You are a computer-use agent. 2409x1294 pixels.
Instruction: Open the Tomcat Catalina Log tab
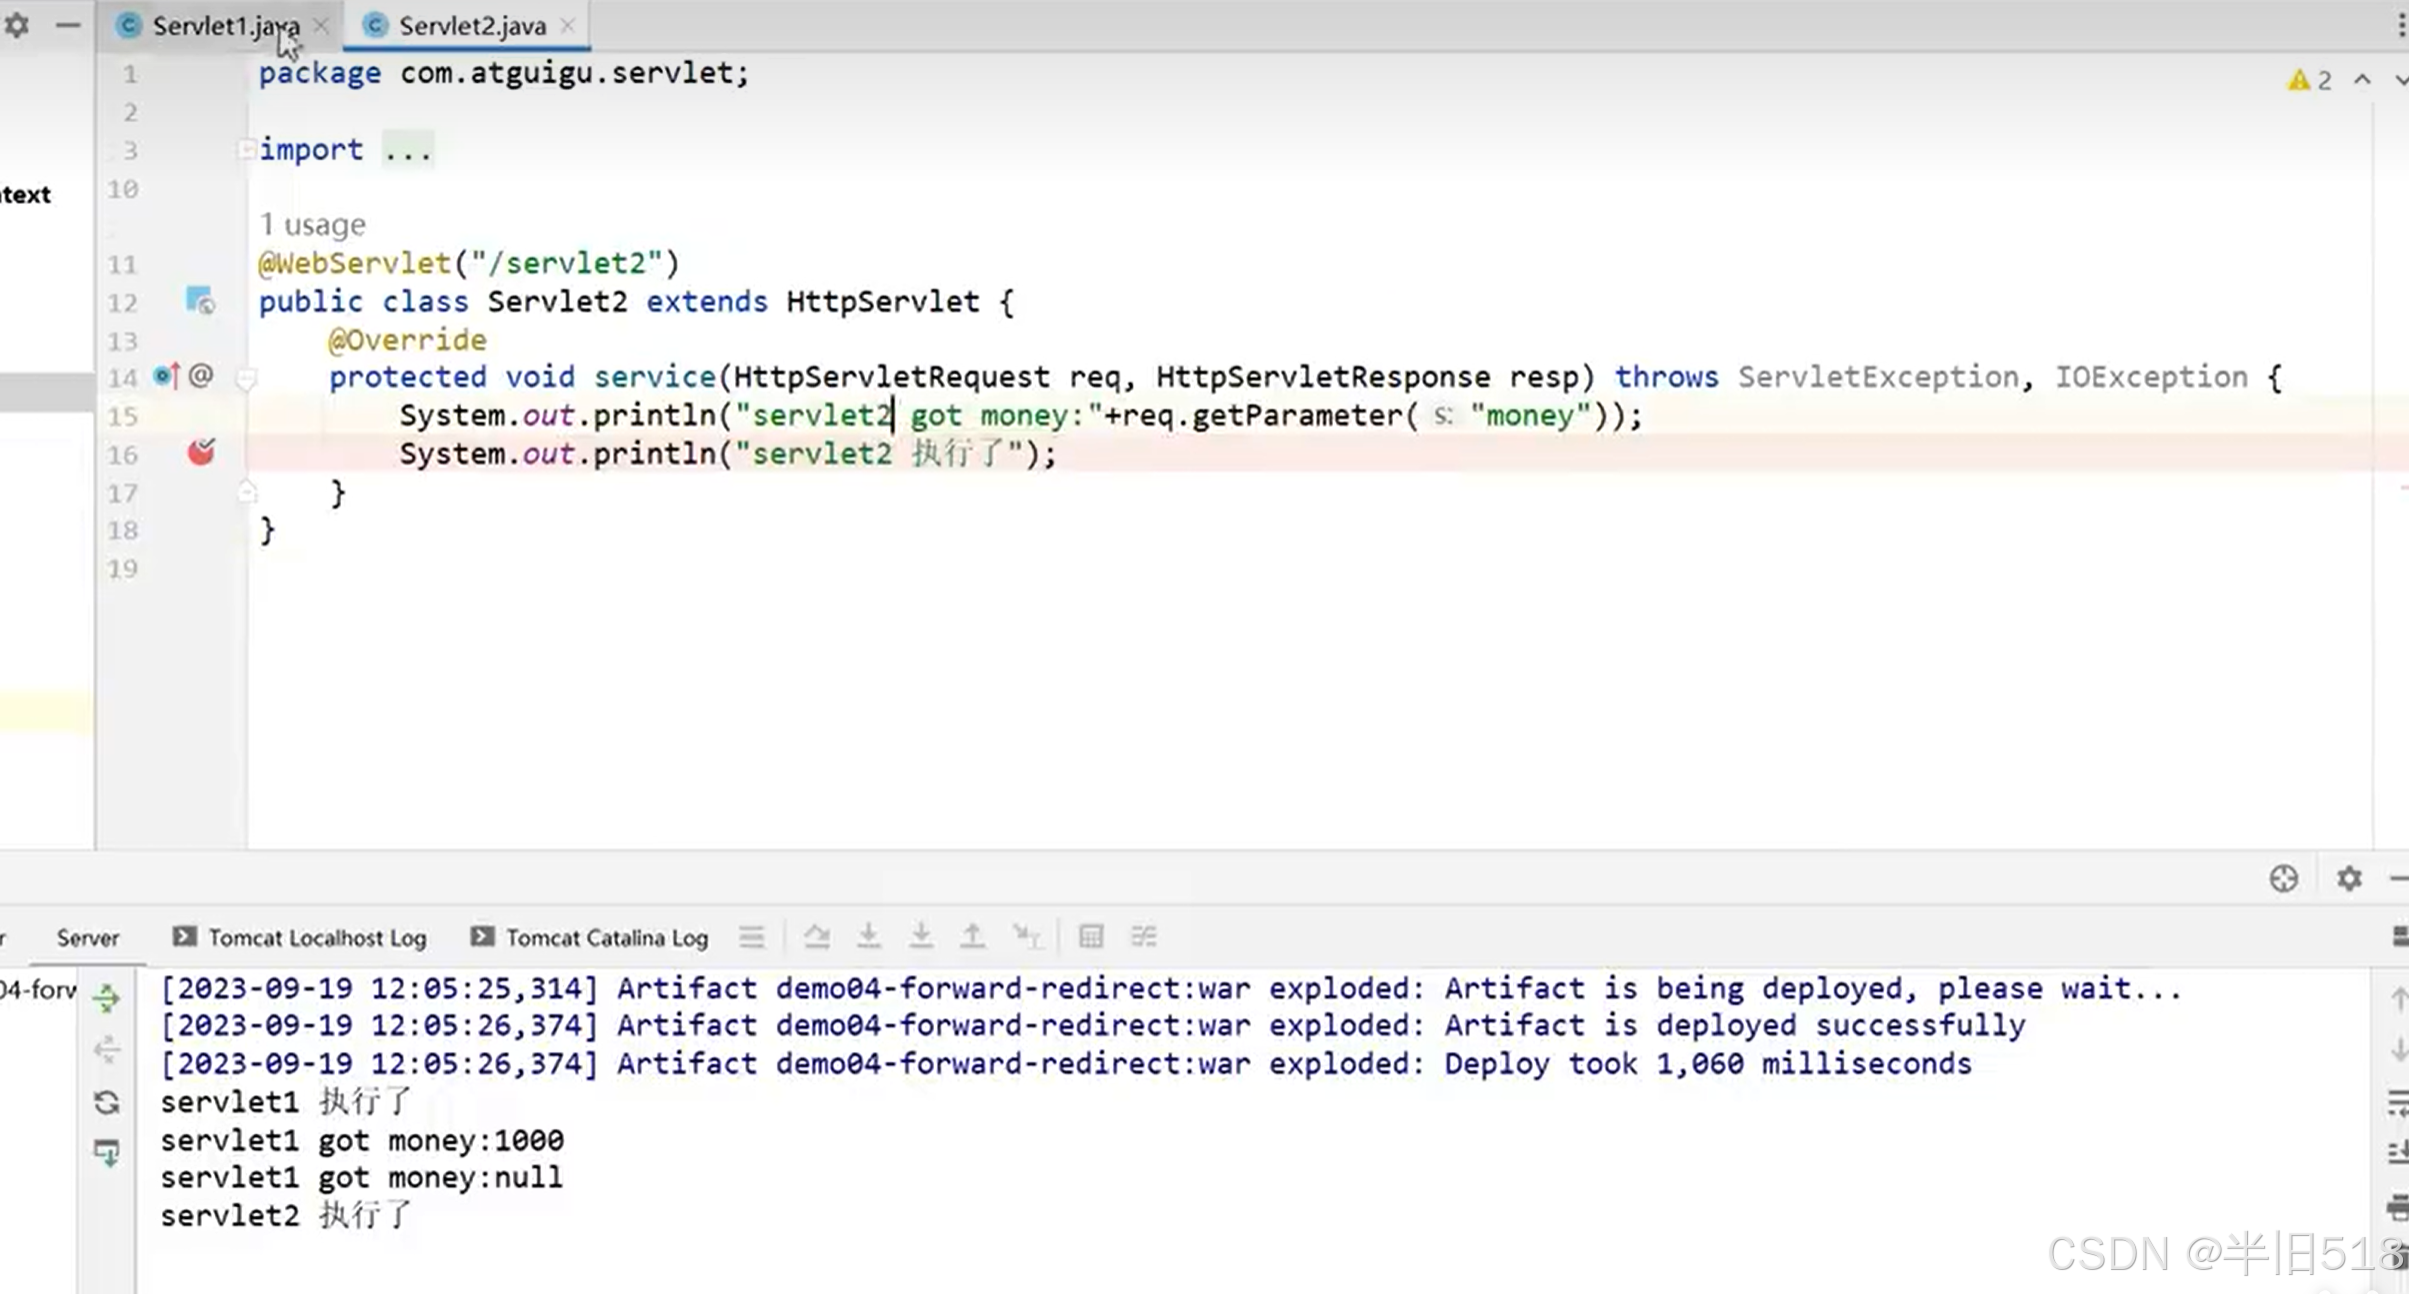pyautogui.click(x=590, y=937)
